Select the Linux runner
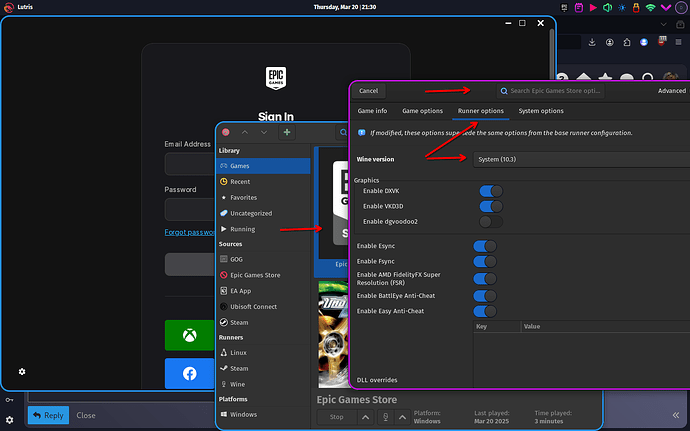Image resolution: width=690 pixels, height=431 pixels. pyautogui.click(x=263, y=353)
